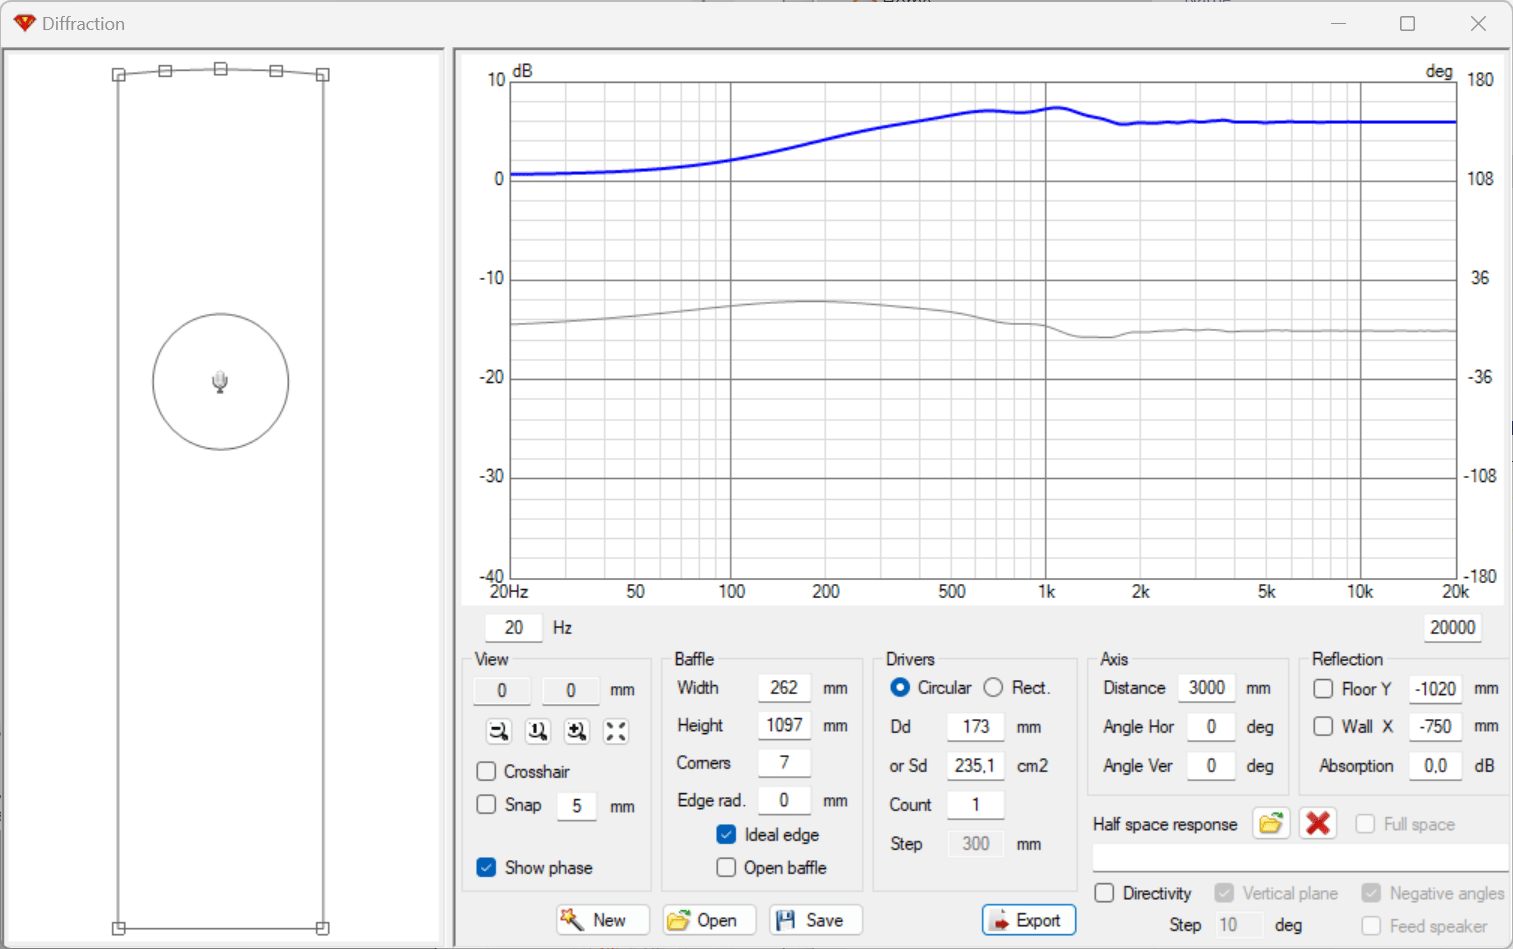
Task: Export the diffraction response
Action: (1029, 920)
